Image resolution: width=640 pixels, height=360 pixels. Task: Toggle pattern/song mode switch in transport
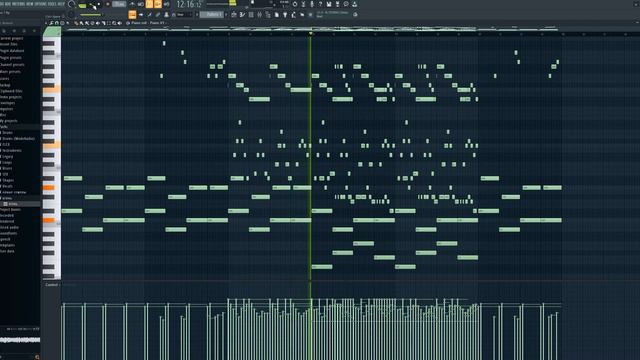coord(82,5)
